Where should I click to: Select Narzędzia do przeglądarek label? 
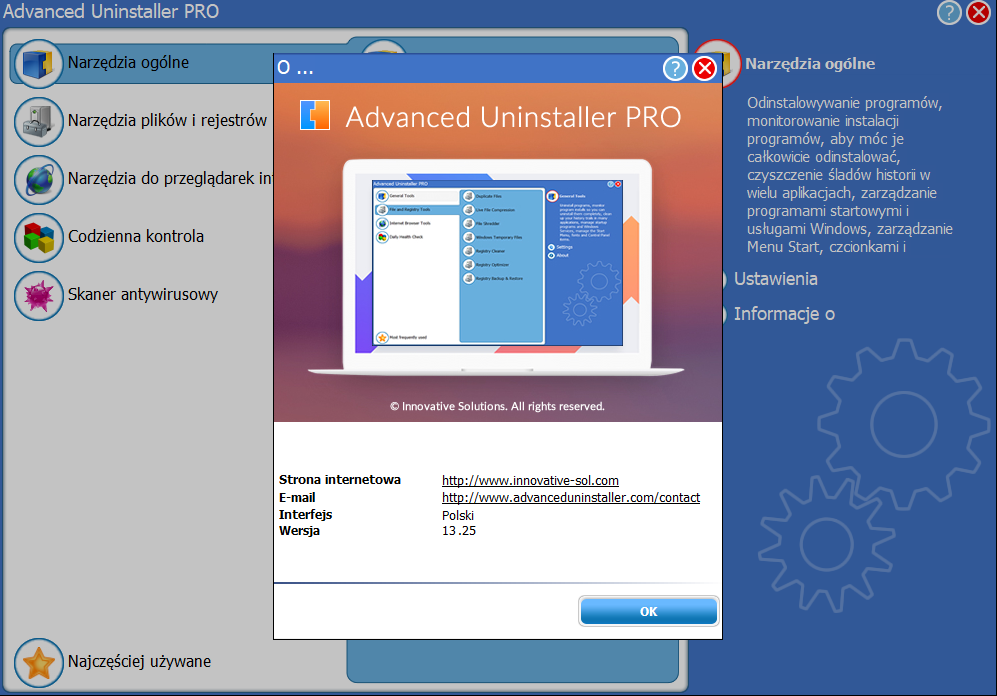(170, 178)
